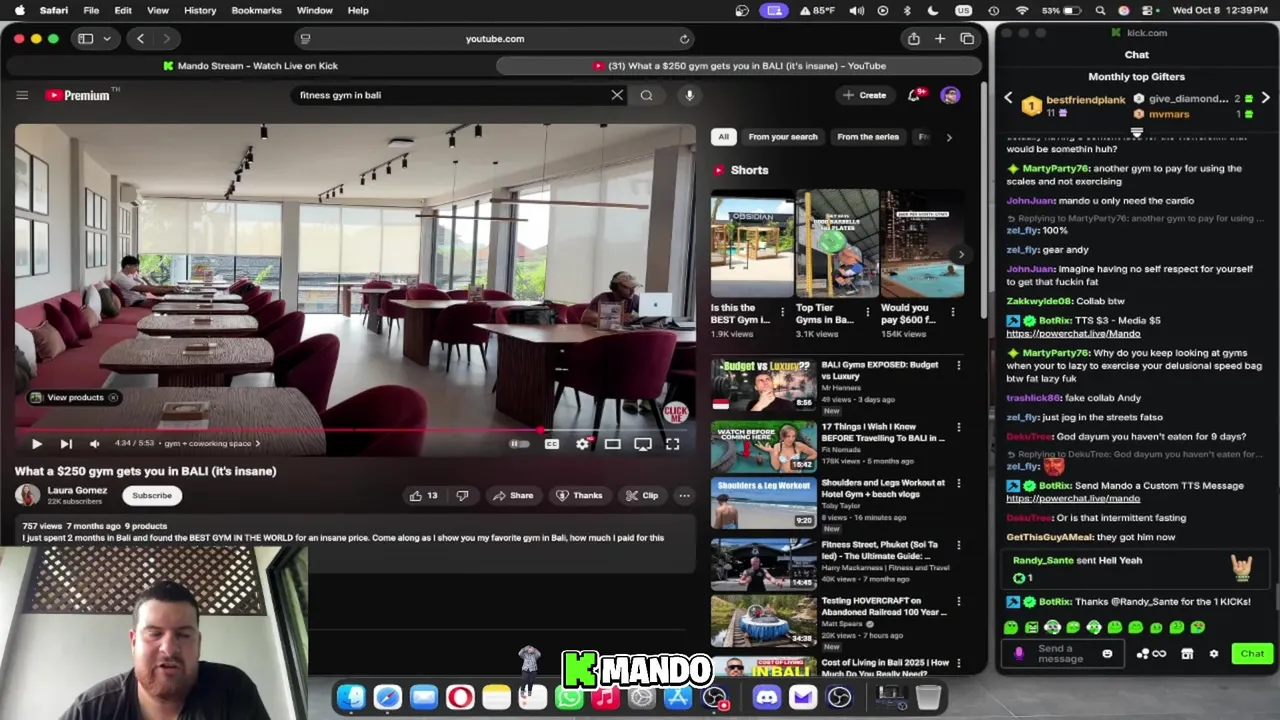Image resolution: width=1280 pixels, height=720 pixels.
Task: Dismiss the 'View products' overlay
Action: pyautogui.click(x=114, y=397)
